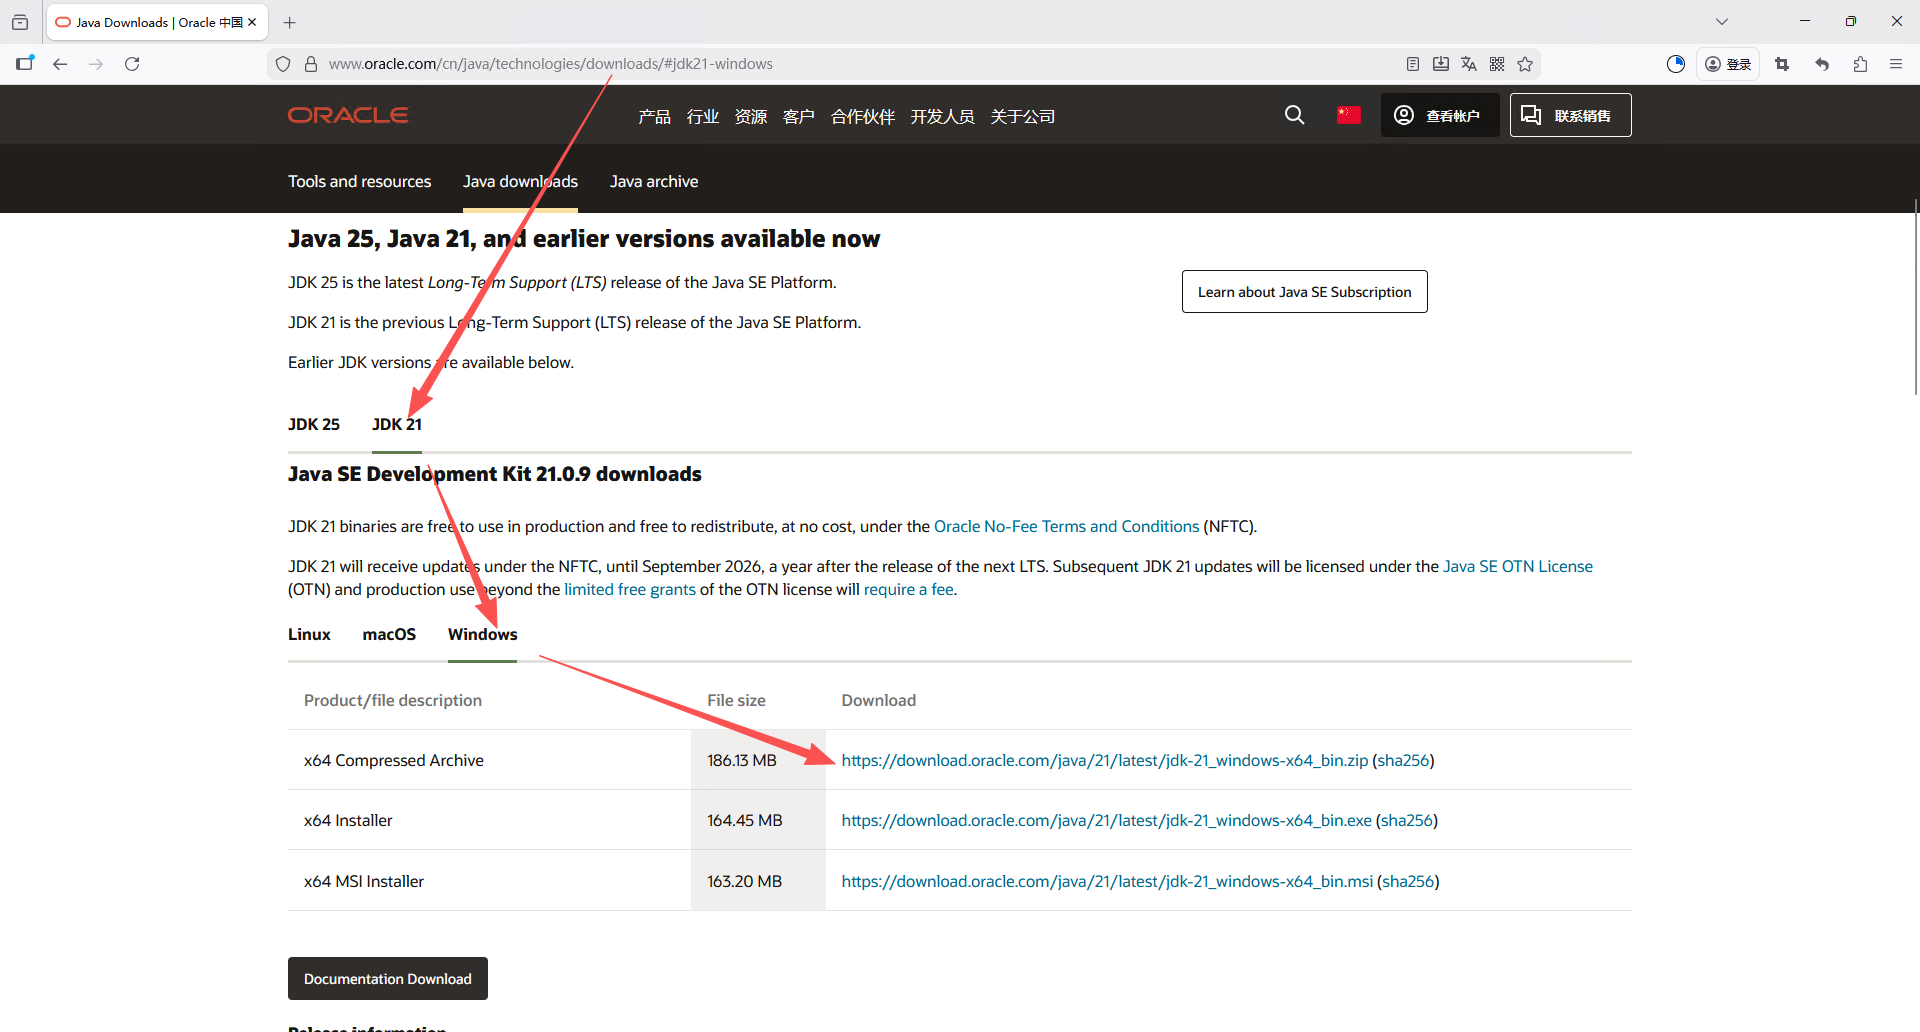Click the screenshot crop tool icon
This screenshot has height=1032, width=1920.
1782,64
